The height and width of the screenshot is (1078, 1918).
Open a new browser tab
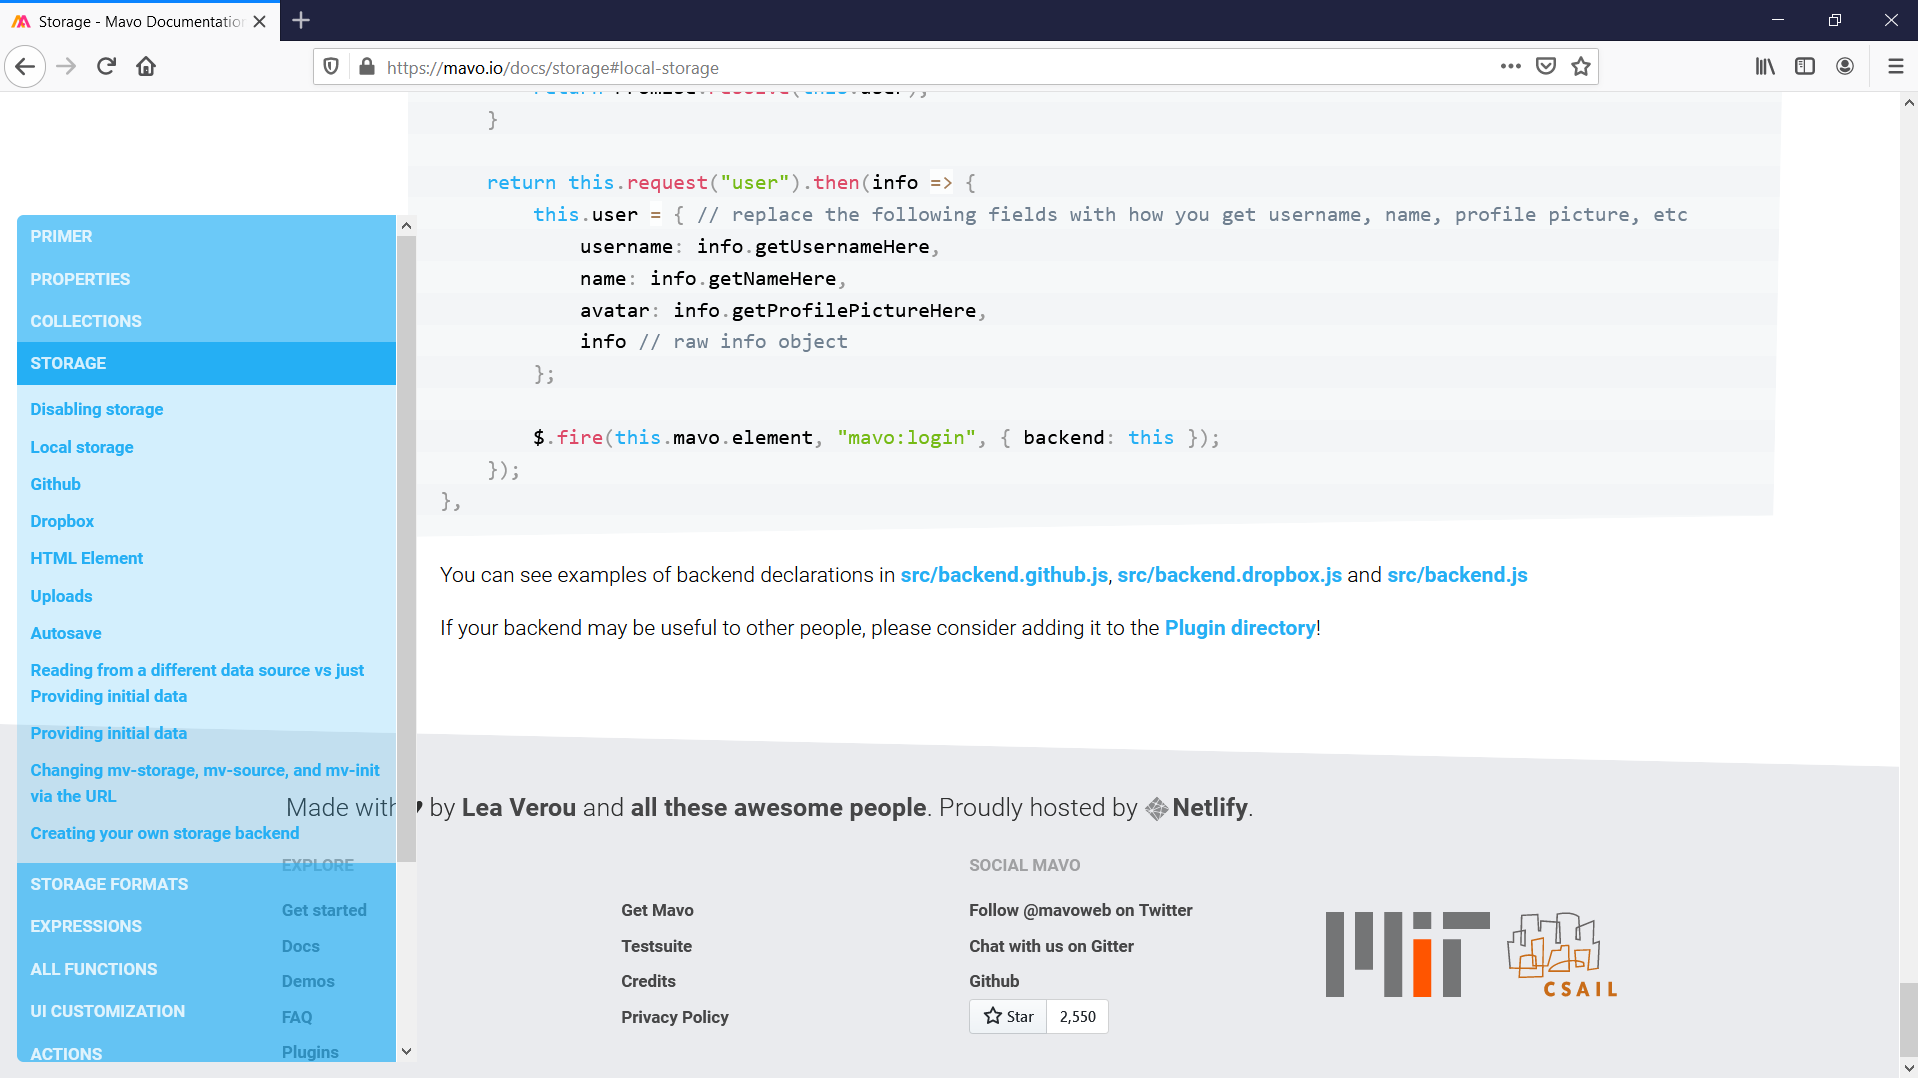301,20
